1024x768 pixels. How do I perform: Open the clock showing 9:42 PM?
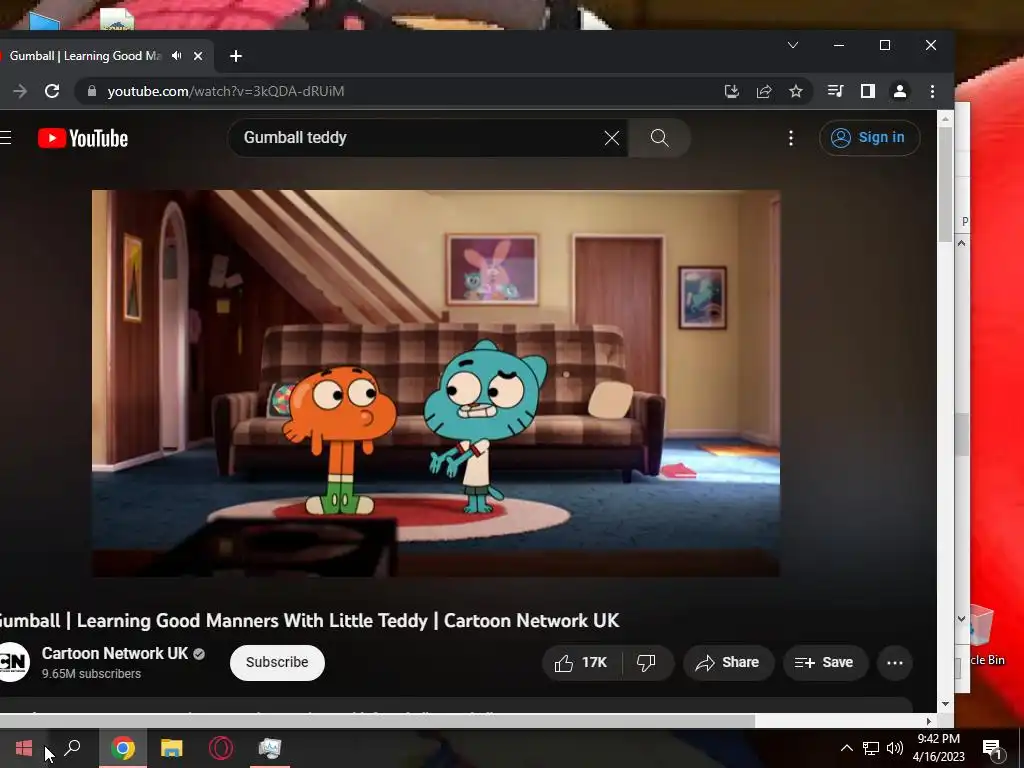938,748
